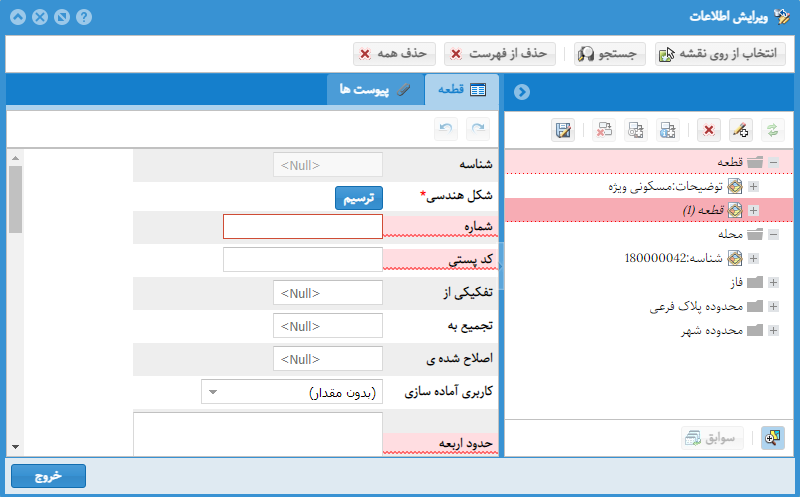
Task: Click the add relation with gear icon
Action: pos(636,130)
